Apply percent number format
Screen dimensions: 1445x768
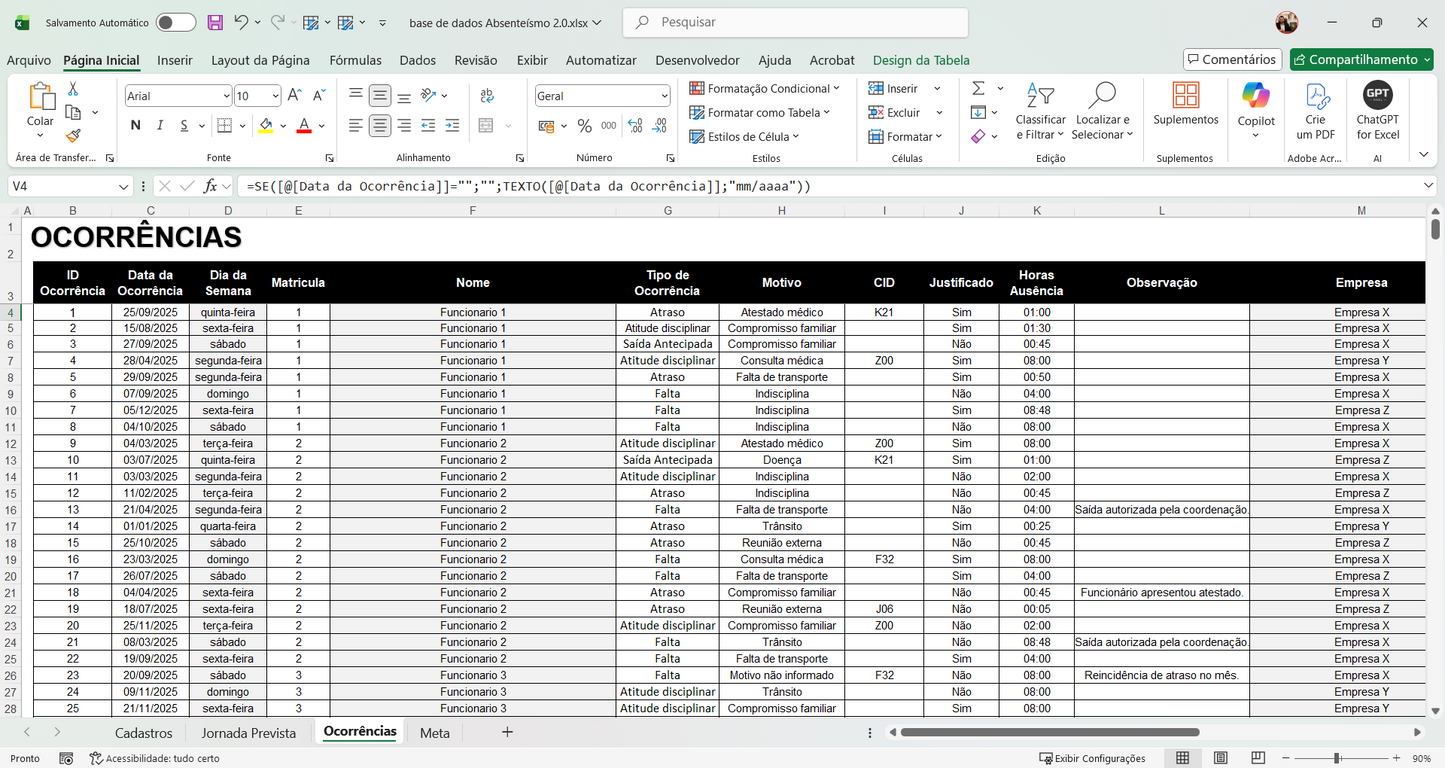click(585, 126)
